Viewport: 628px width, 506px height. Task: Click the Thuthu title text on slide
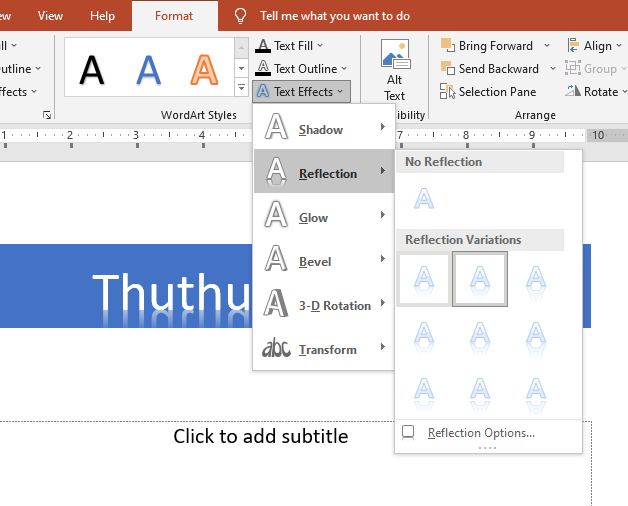click(x=171, y=292)
